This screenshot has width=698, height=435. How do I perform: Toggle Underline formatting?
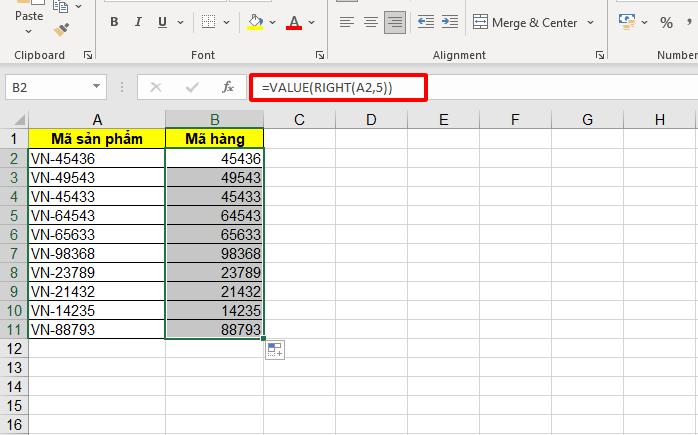(162, 22)
